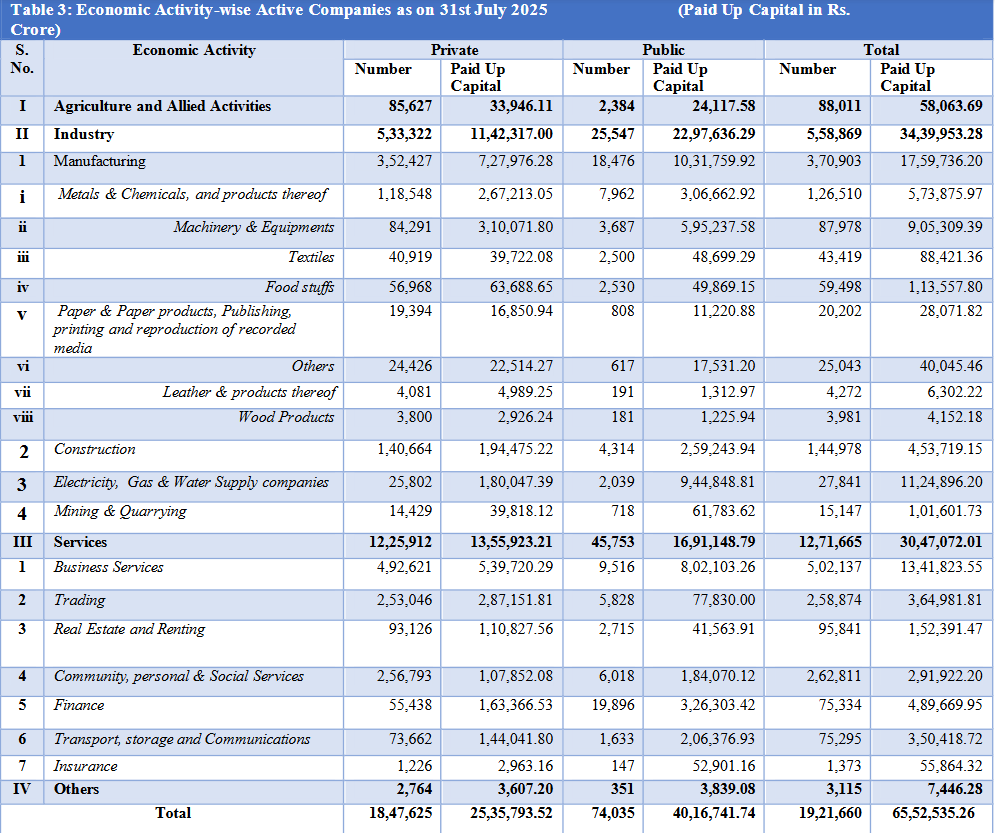Select the 'Wood Products' row label
Viewport: 995px width, 833px height.
tap(286, 417)
